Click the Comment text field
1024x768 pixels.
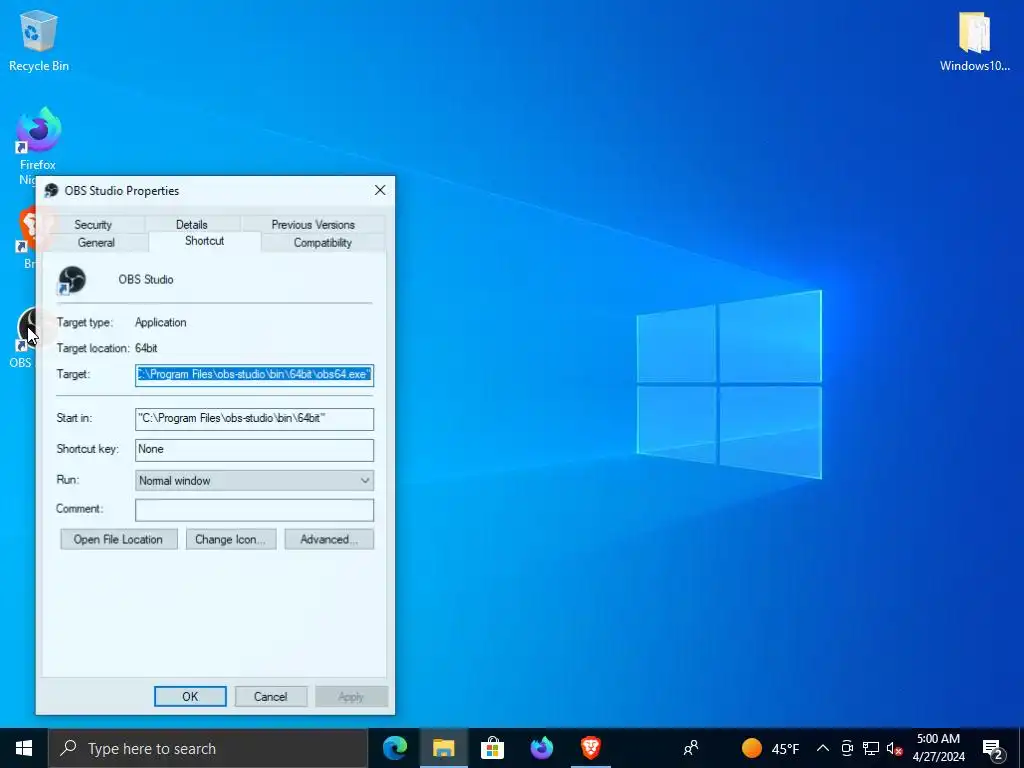(254, 510)
